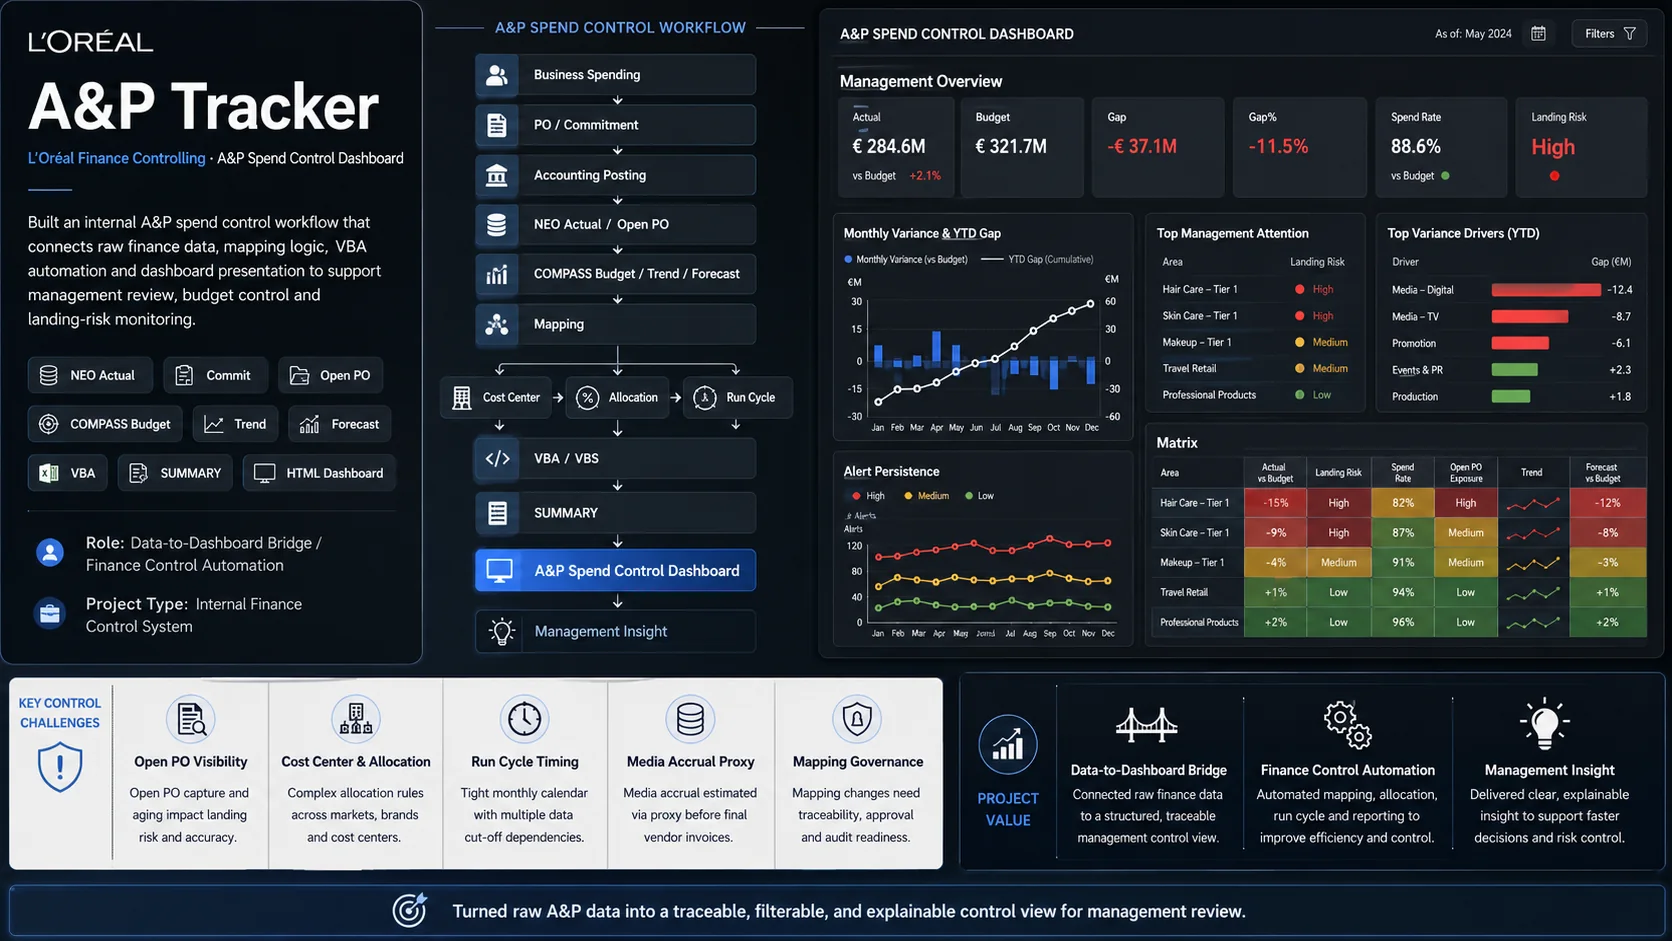This screenshot has height=941, width=1672.
Task: Select the A&P Spend Control Dashboard step
Action: [615, 570]
